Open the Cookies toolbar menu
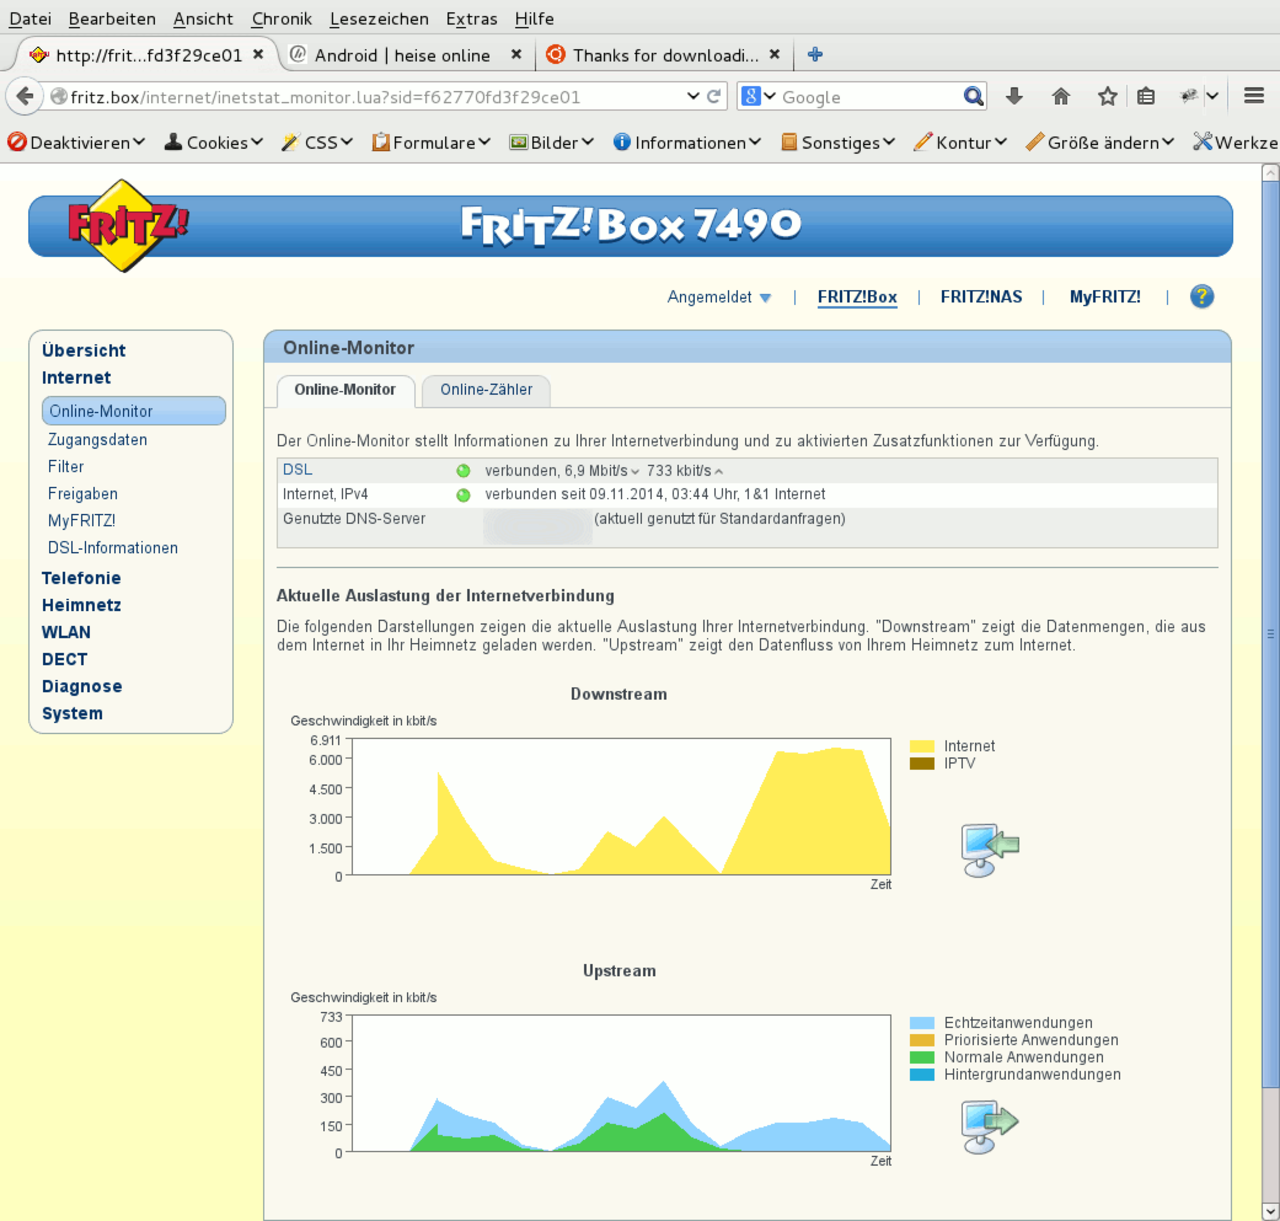The height and width of the screenshot is (1221, 1280). click(214, 142)
